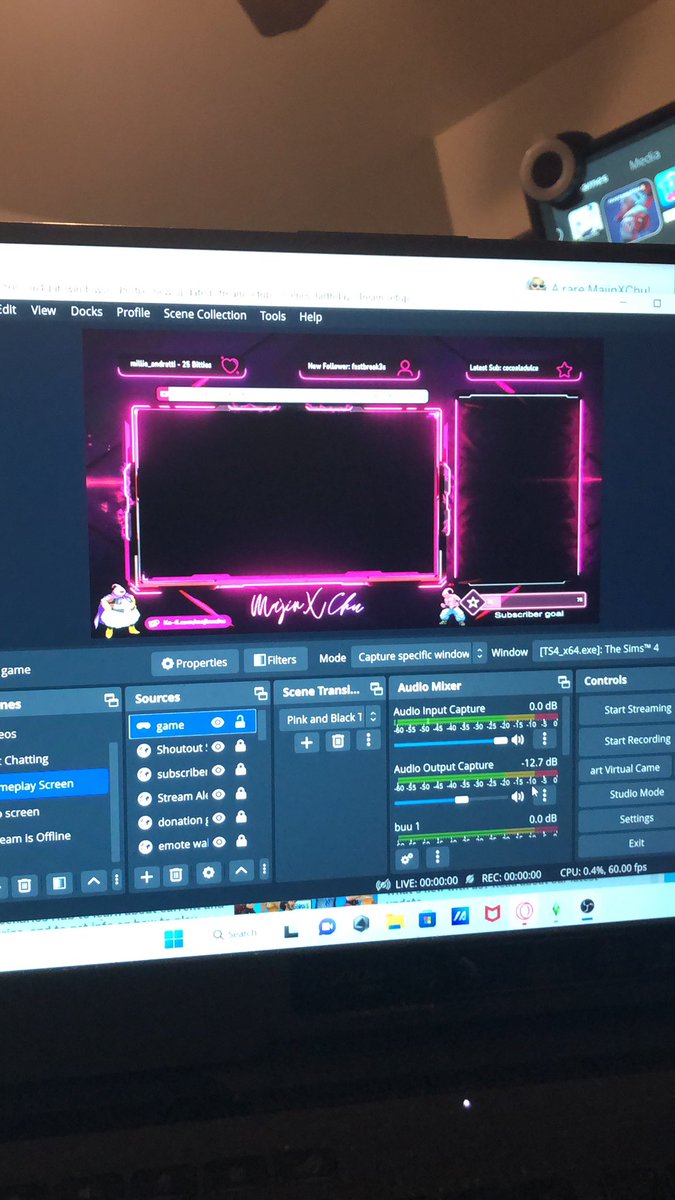This screenshot has width=675, height=1200.
Task: Toggle visibility of Shoutout source
Action: coord(218,746)
